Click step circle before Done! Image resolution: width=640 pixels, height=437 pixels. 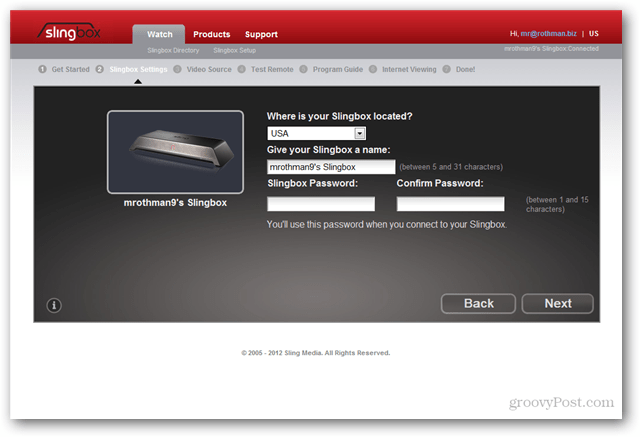click(447, 69)
